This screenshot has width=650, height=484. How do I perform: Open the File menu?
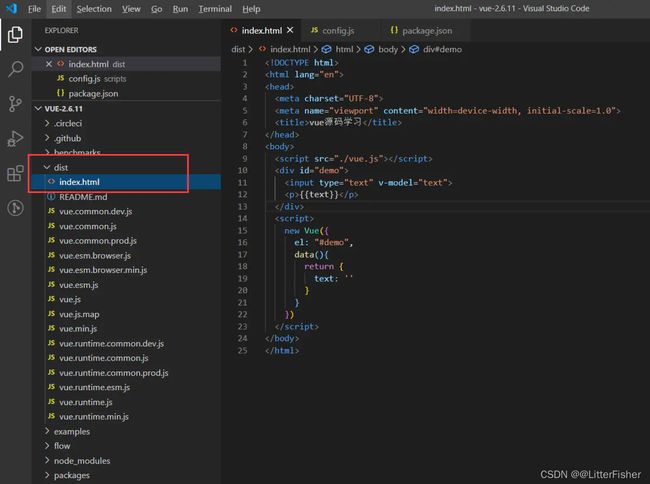coord(34,9)
